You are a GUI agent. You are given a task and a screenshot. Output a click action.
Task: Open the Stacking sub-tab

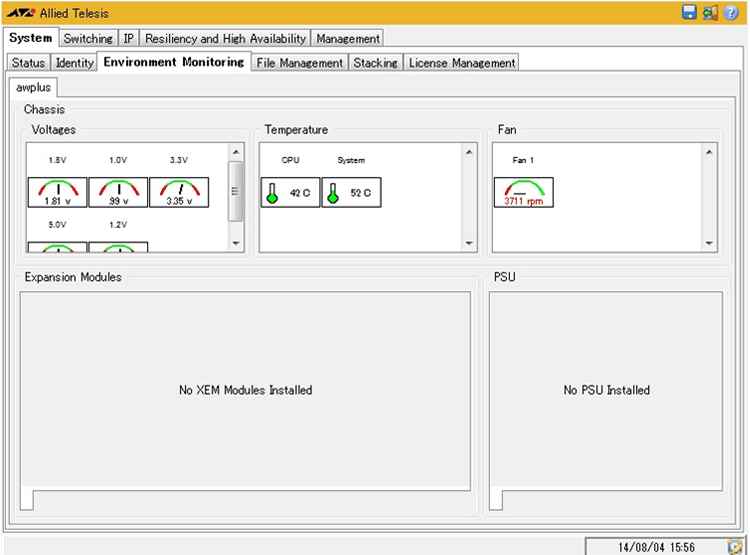coord(376,62)
